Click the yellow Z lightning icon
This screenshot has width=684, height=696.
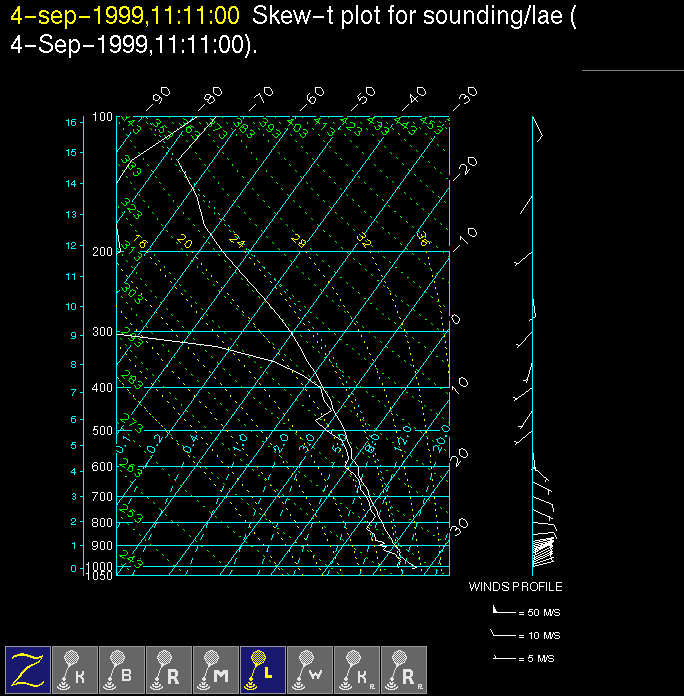click(29, 669)
